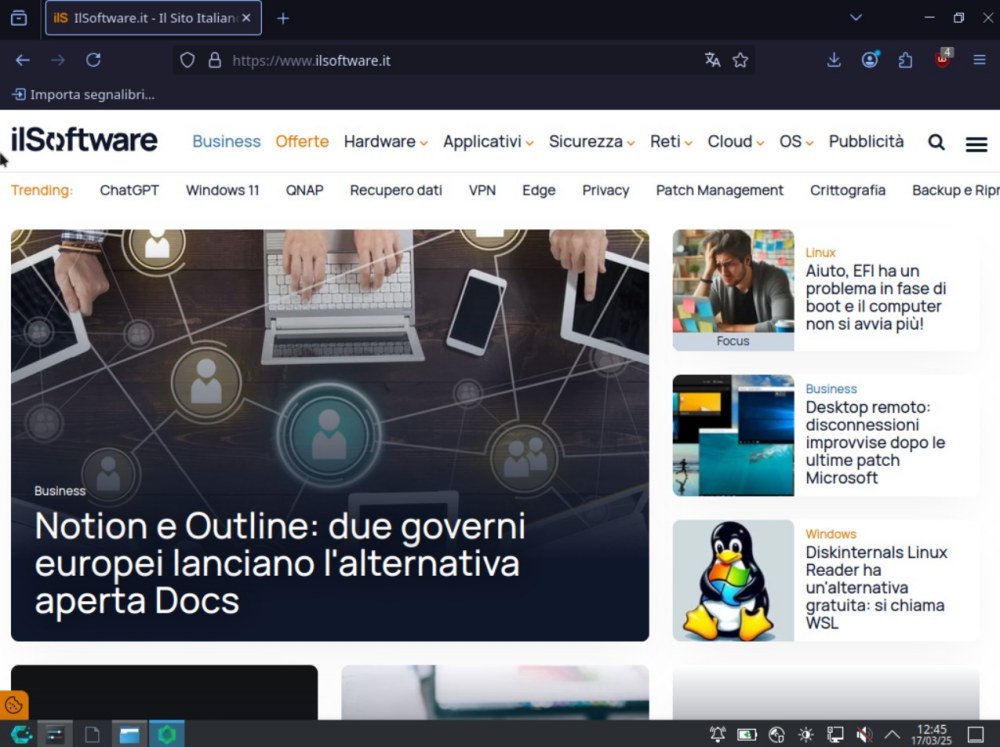Open the Business section
This screenshot has height=747, width=1000.
tap(226, 141)
